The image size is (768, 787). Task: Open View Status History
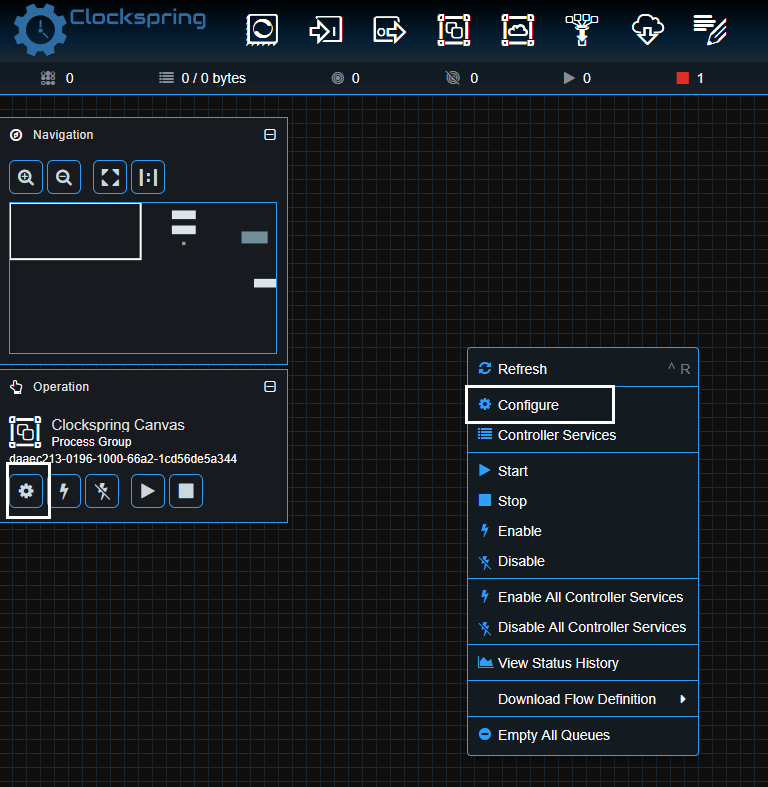(583, 663)
